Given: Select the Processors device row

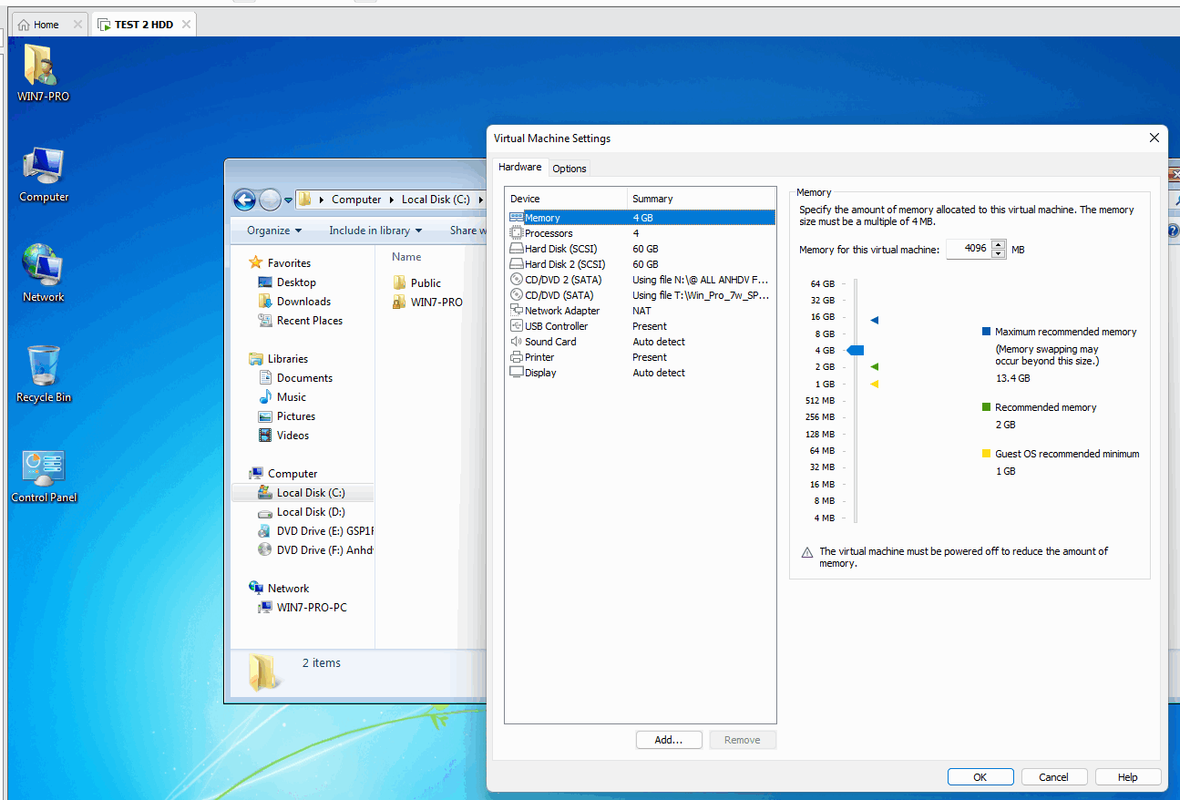Looking at the screenshot, I should click(641, 233).
